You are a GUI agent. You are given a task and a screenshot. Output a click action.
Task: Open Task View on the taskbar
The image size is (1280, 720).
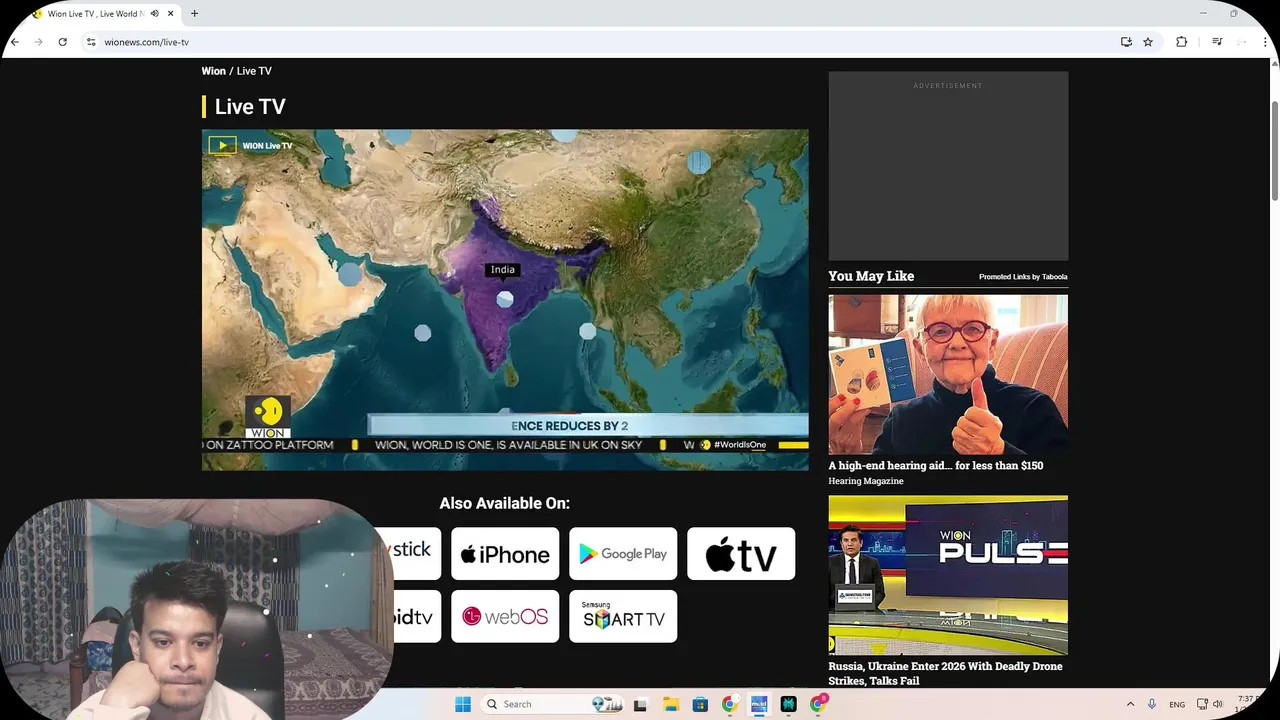pos(640,704)
